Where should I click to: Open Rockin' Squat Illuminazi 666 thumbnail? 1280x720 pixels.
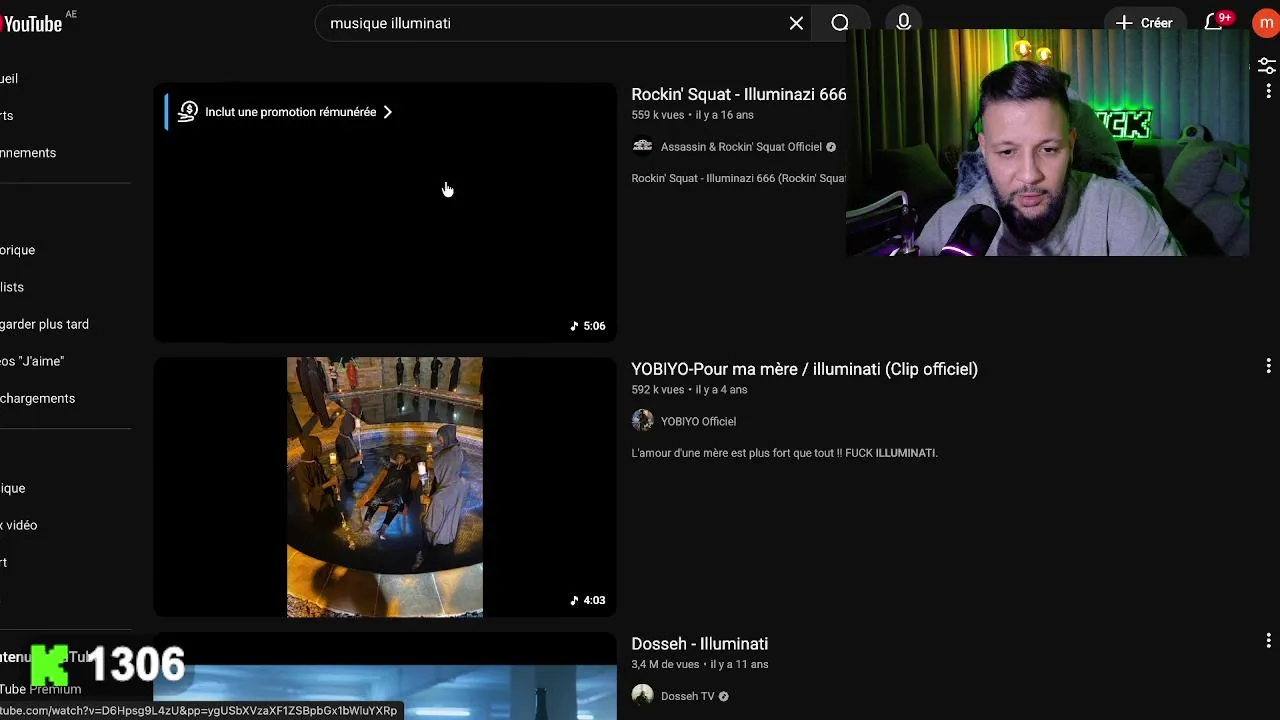(x=385, y=212)
